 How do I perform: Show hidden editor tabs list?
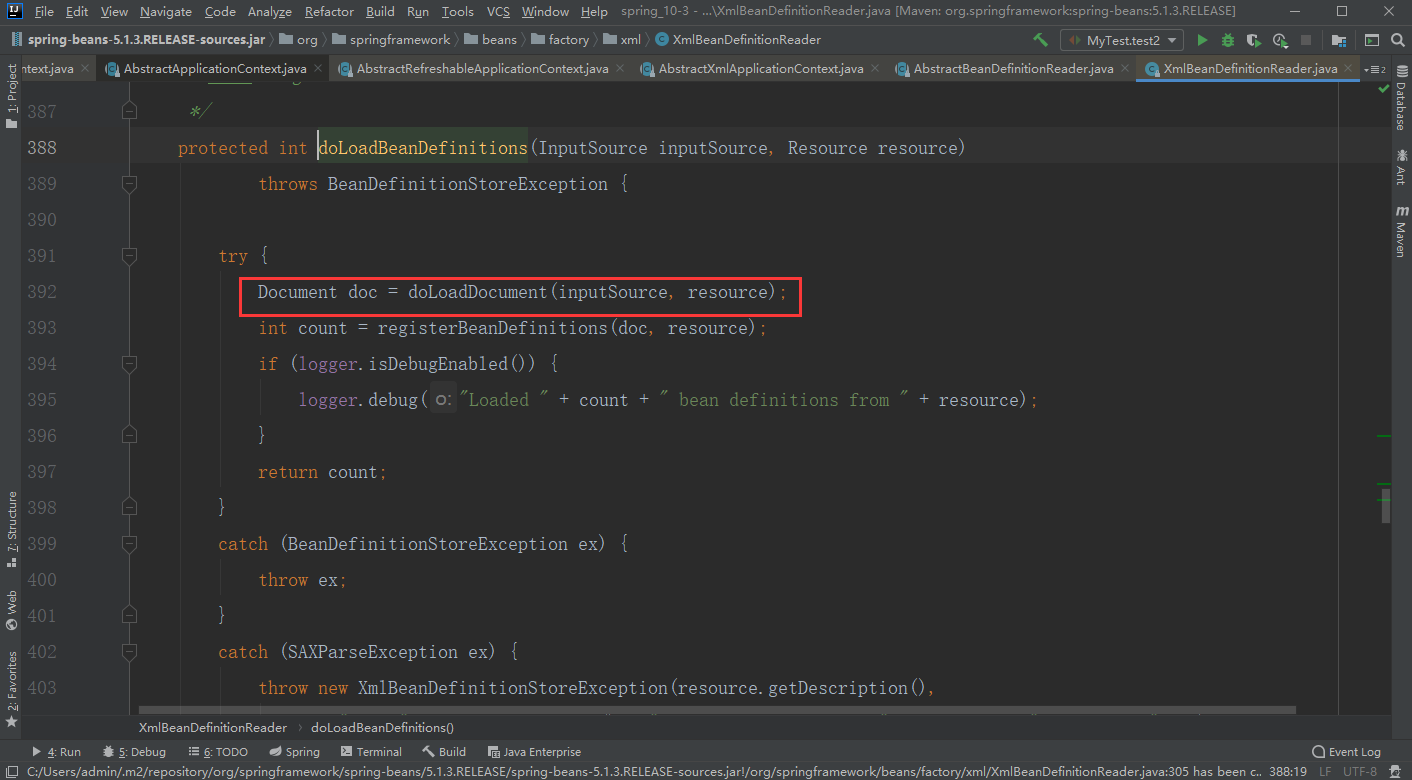(1374, 69)
